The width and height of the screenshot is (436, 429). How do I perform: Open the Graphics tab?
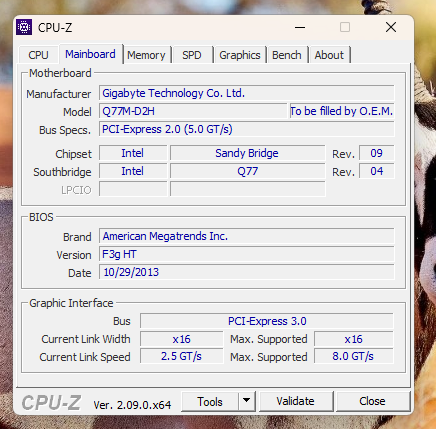click(240, 55)
